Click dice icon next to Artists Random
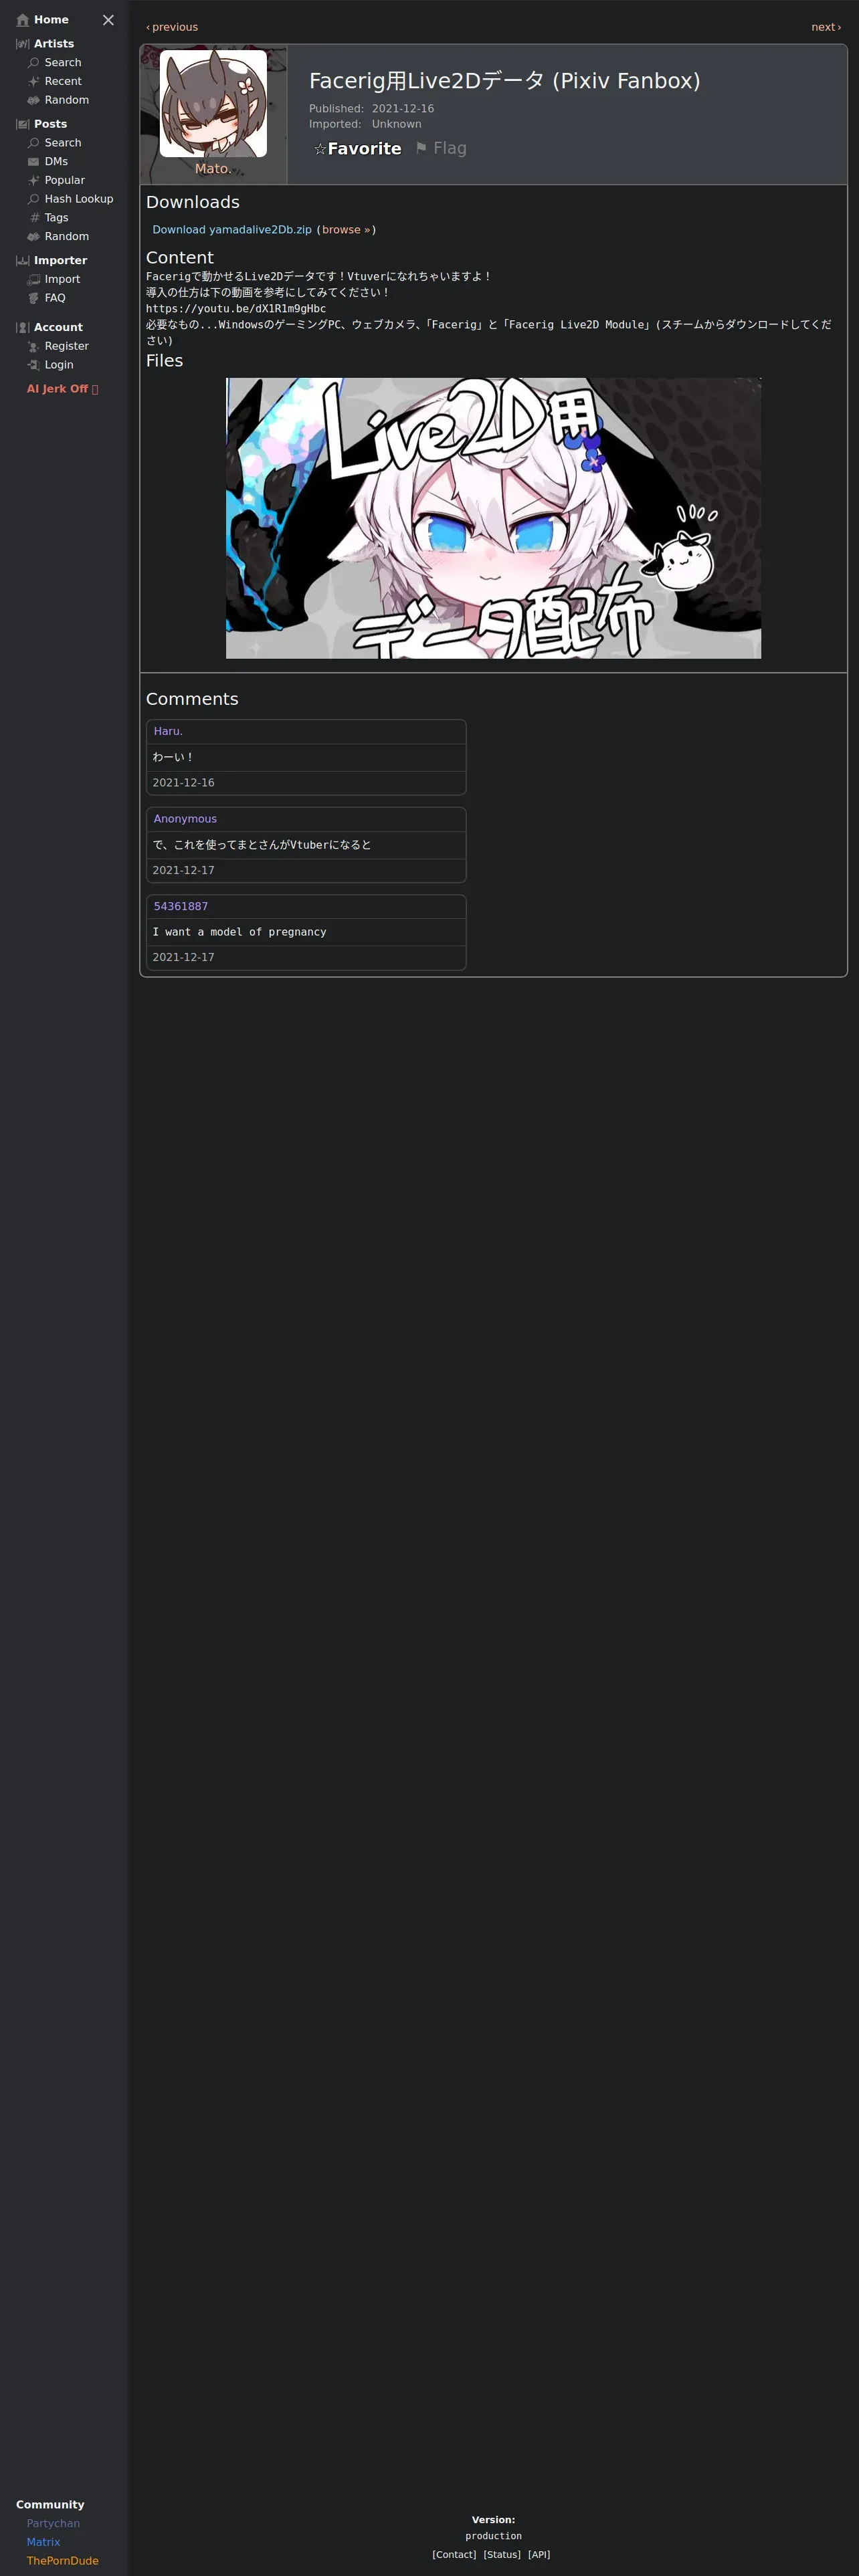Viewport: 859px width, 2576px height. click(x=34, y=100)
